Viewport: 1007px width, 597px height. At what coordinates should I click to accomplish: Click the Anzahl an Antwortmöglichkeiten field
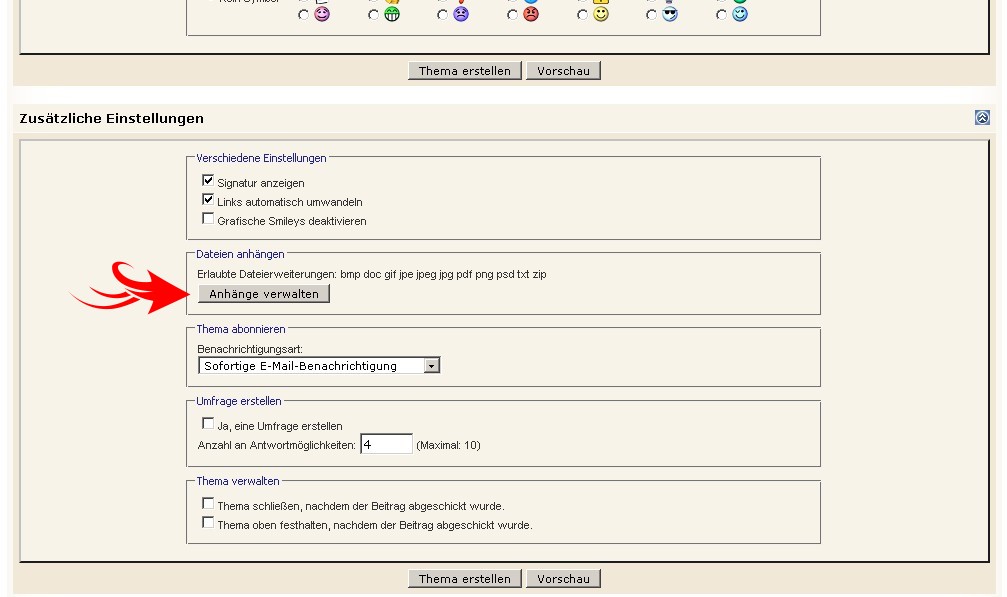(386, 444)
